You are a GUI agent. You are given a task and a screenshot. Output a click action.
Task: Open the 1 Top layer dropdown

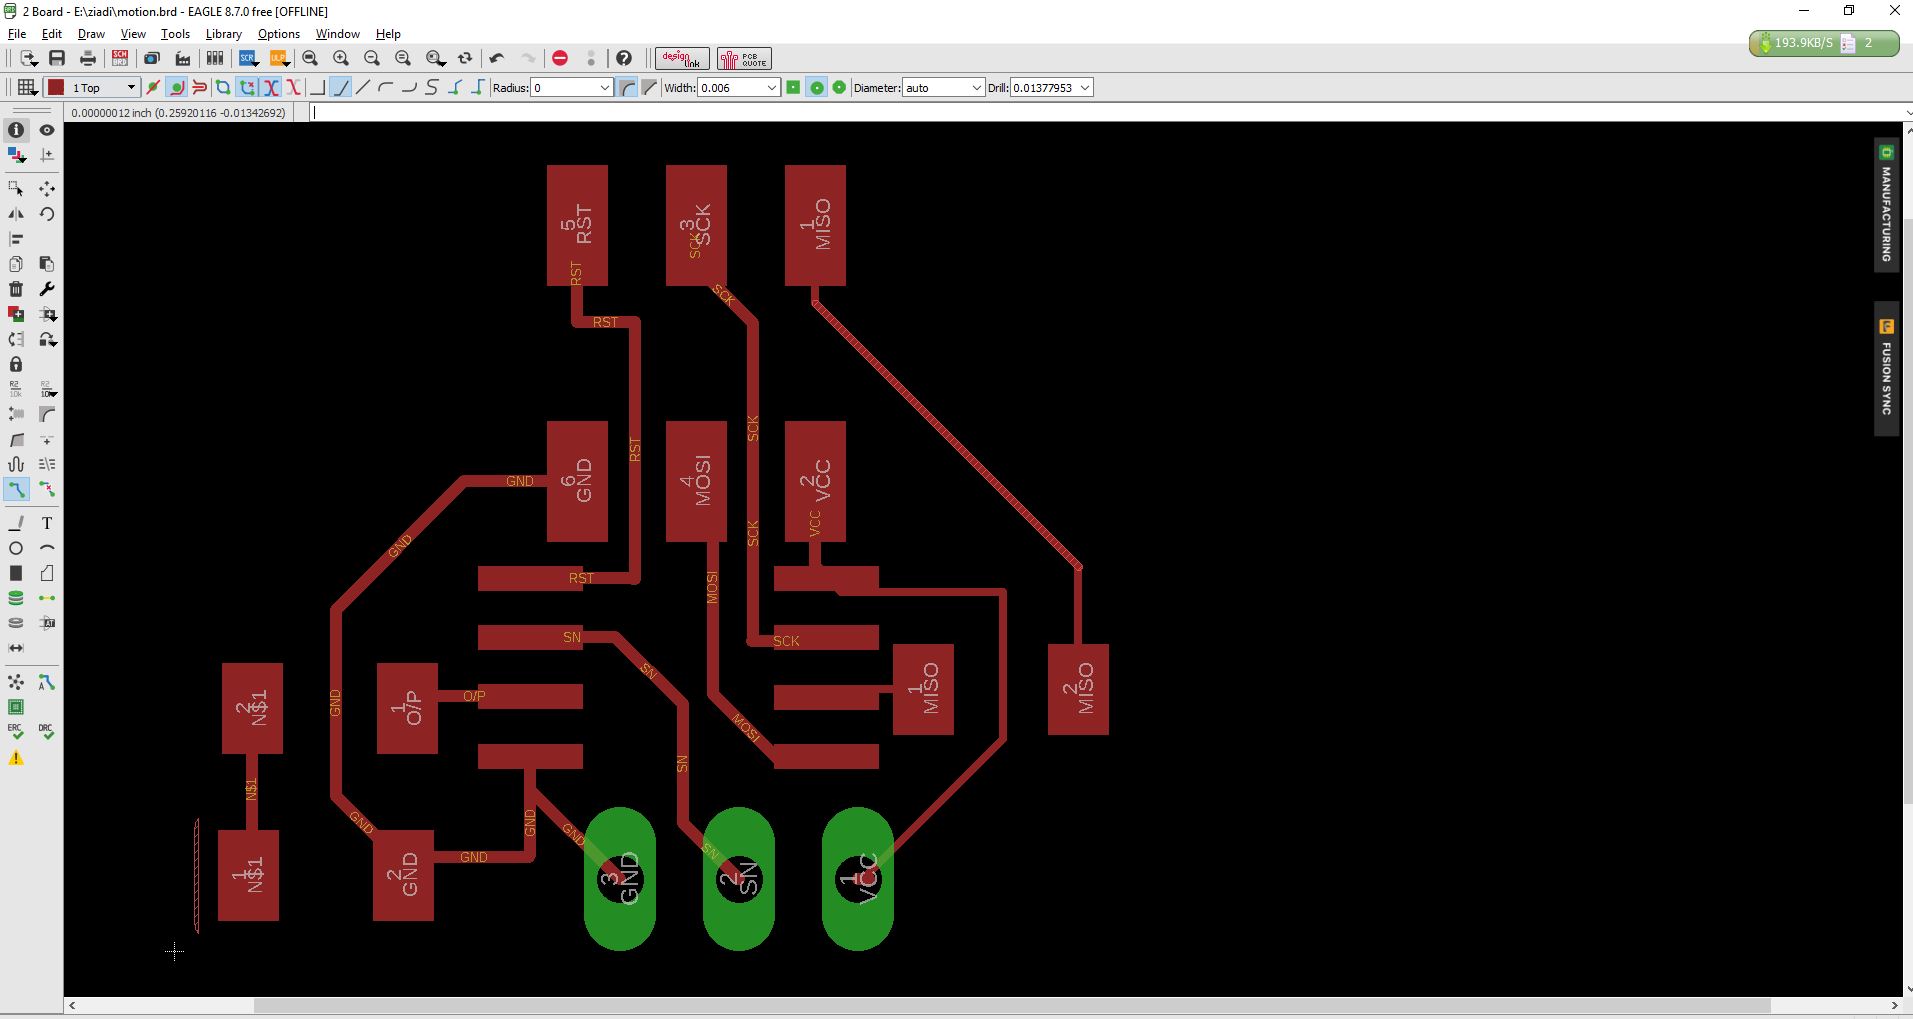tap(130, 87)
